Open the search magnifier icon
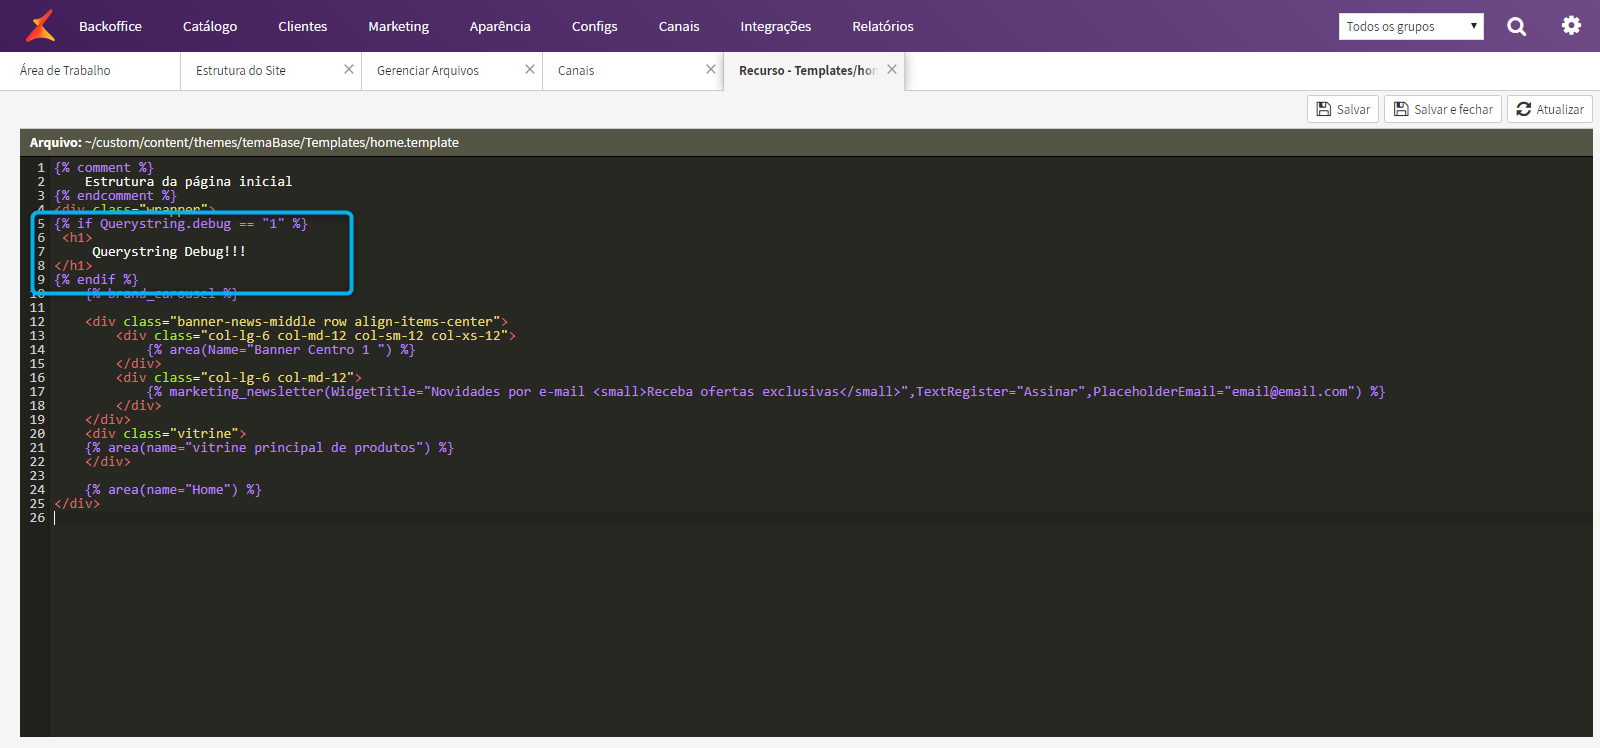The height and width of the screenshot is (748, 1600). (1517, 27)
